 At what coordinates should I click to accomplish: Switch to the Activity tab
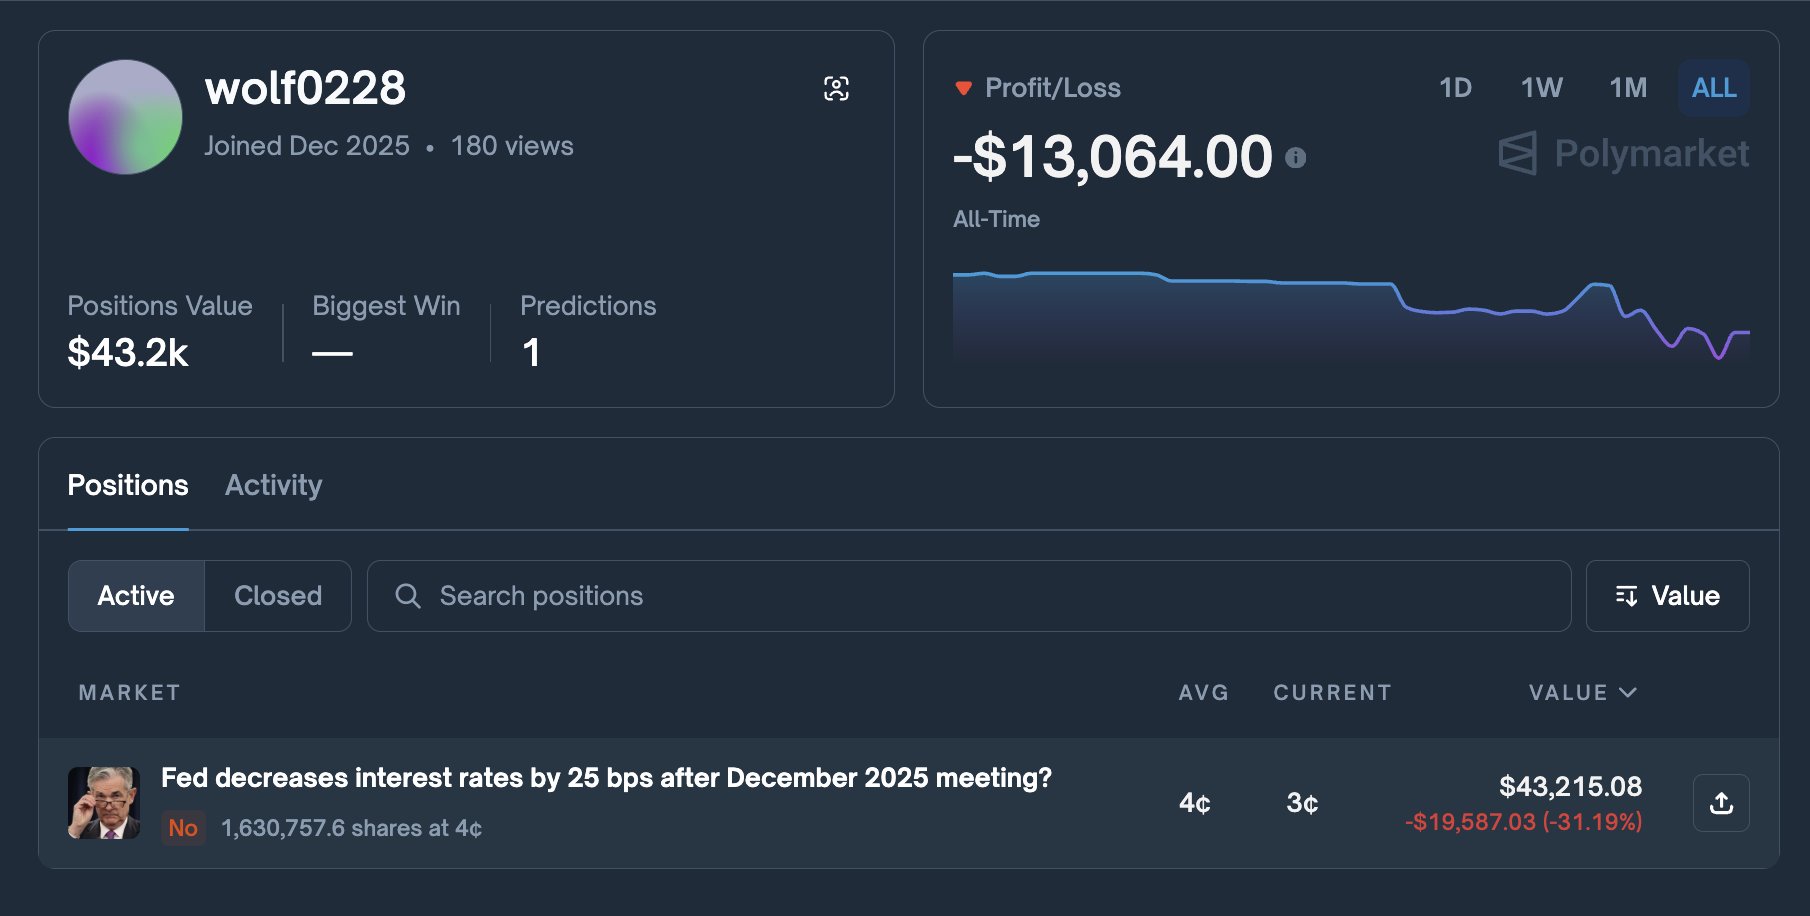(273, 486)
